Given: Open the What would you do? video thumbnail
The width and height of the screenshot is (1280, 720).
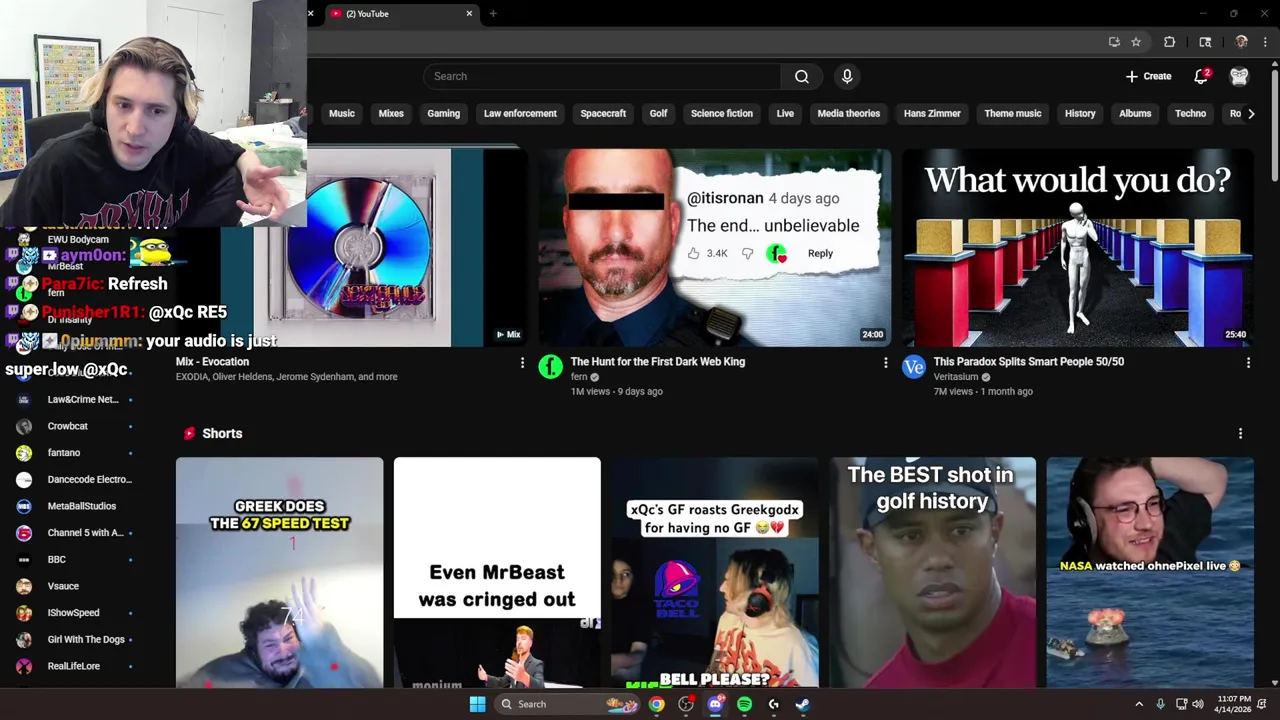Looking at the screenshot, I should point(1078,247).
